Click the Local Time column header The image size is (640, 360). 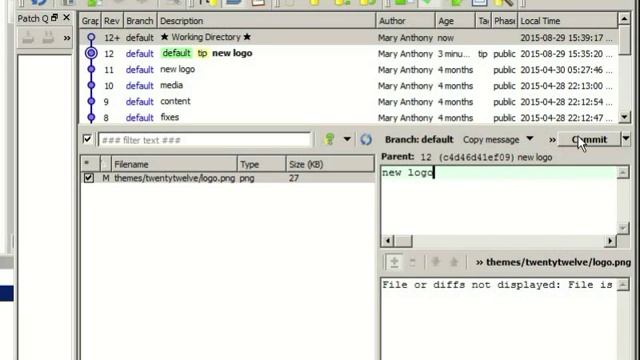click(x=567, y=21)
